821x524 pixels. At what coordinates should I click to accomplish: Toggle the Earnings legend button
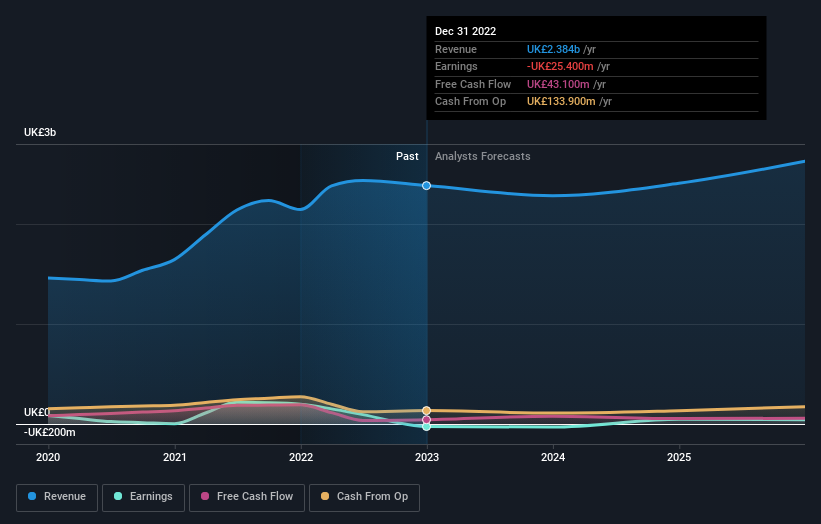(x=143, y=497)
